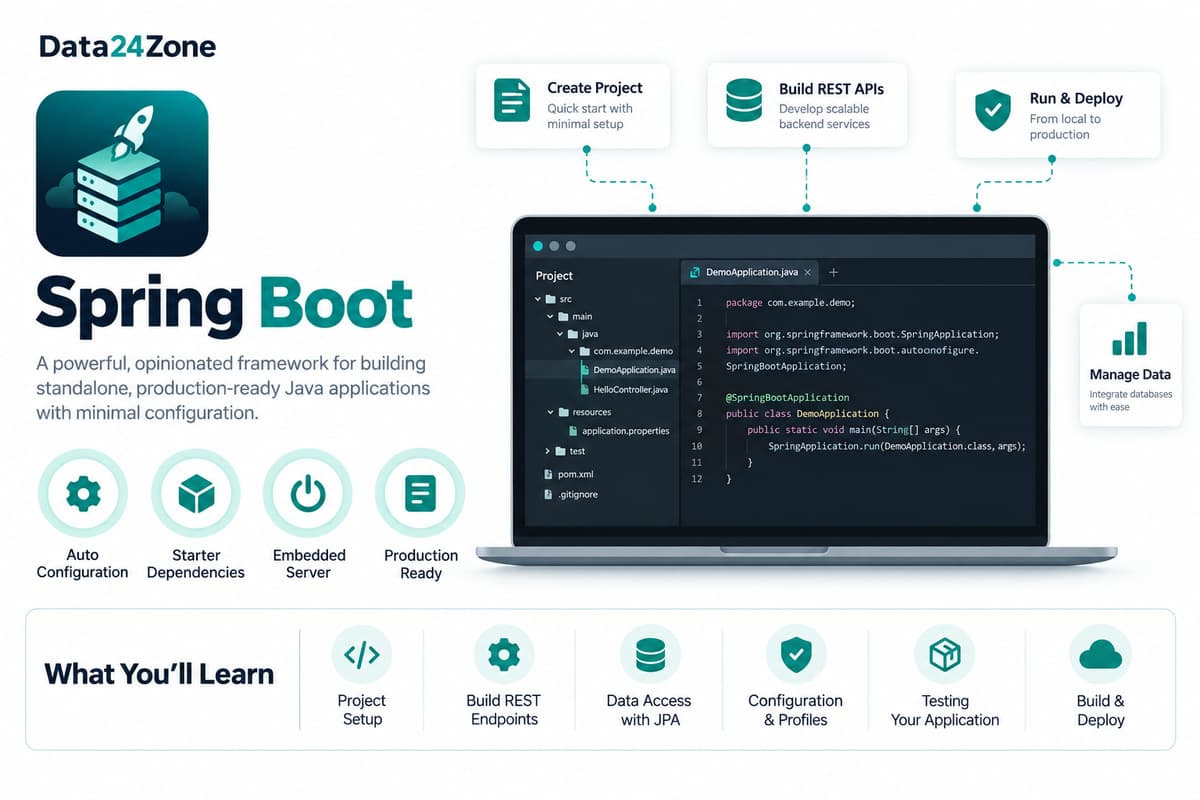Select the Starter Dependencies cube icon

coord(196,494)
